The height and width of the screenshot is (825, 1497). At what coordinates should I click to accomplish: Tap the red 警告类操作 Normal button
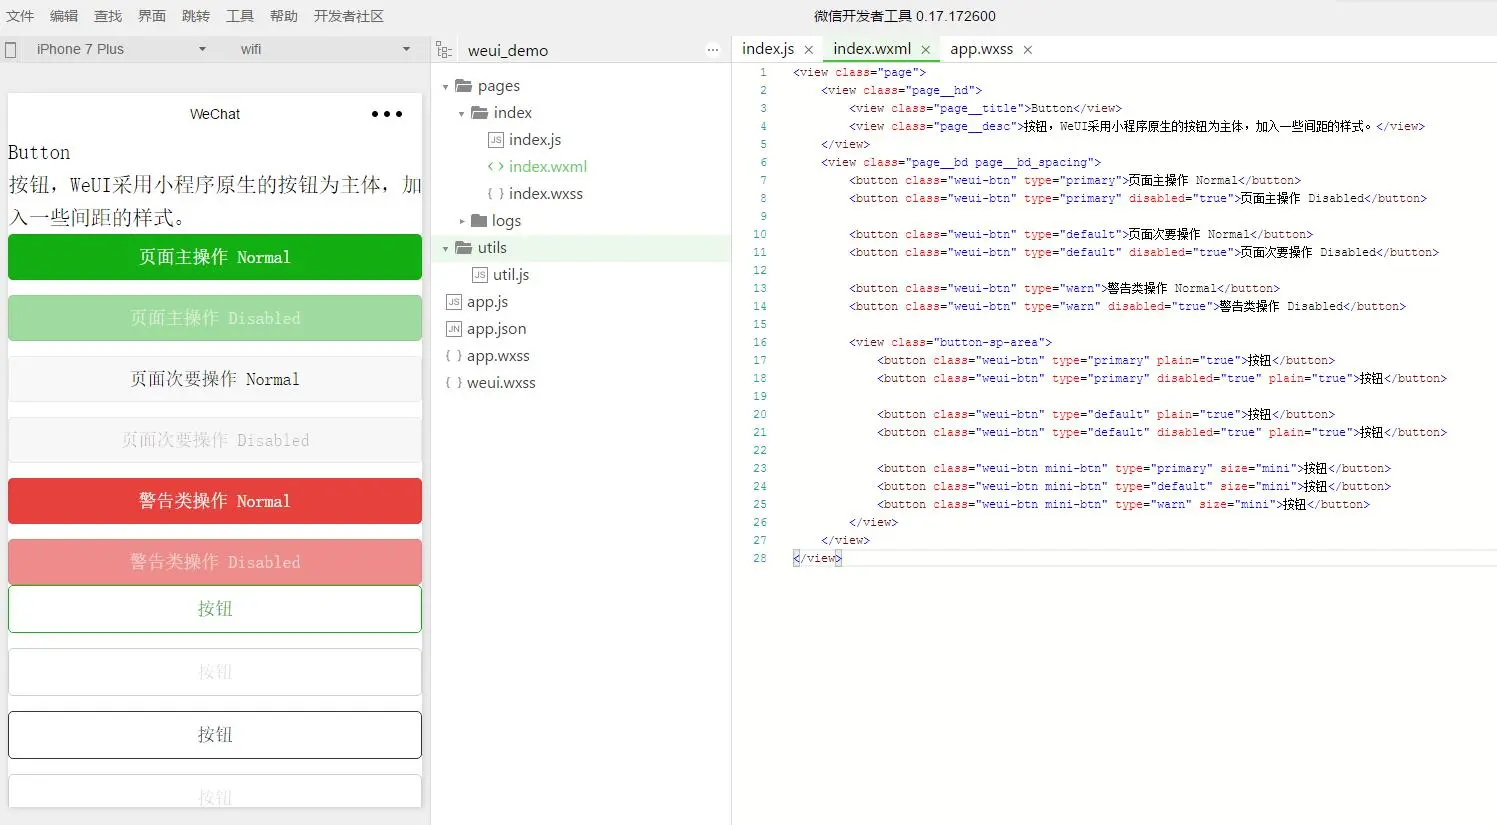pos(215,501)
